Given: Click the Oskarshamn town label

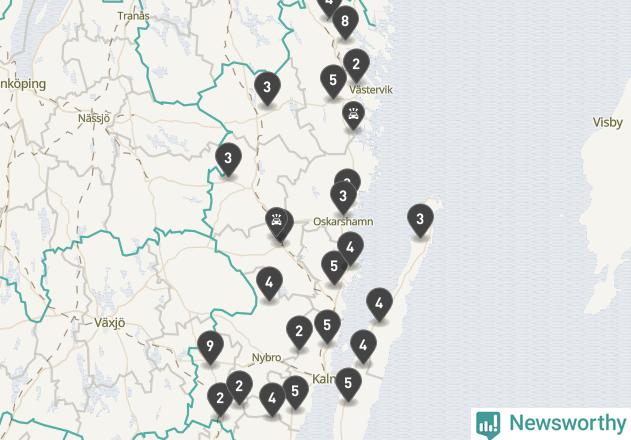Looking at the screenshot, I should [343, 222].
